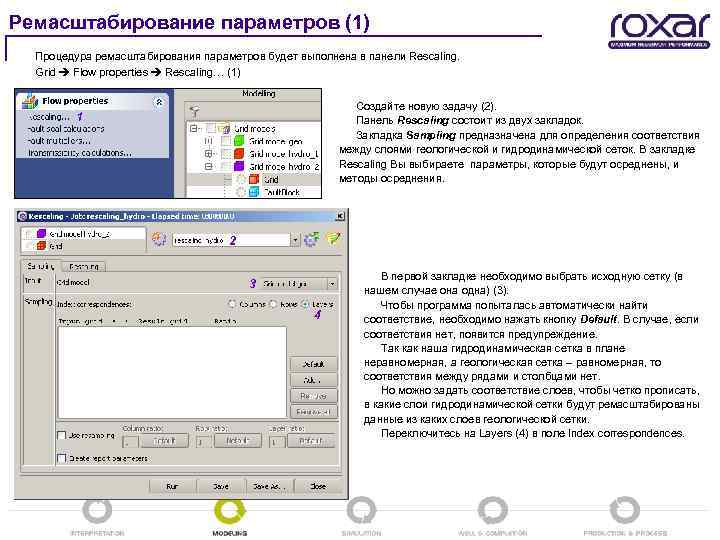Select the Sampling side tab
Image resolution: width=720 pixels, height=540 pixels.
(38, 302)
